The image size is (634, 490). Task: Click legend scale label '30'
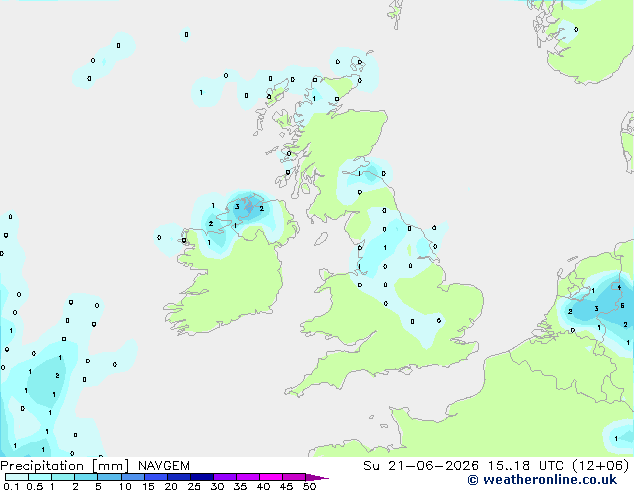pos(217,486)
